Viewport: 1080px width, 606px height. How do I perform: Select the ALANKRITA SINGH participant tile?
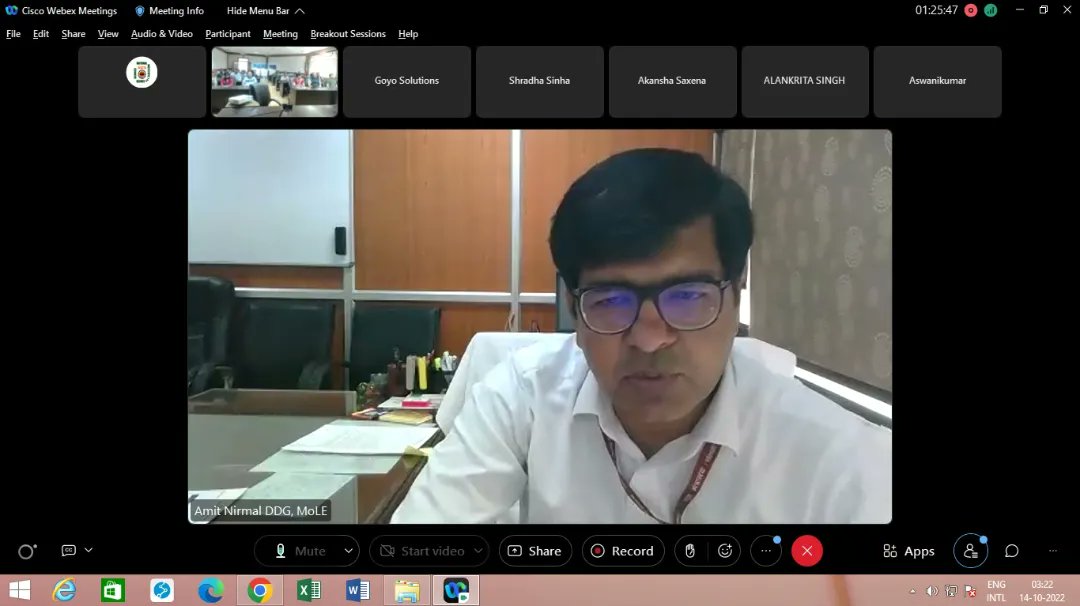pyautogui.click(x=804, y=81)
